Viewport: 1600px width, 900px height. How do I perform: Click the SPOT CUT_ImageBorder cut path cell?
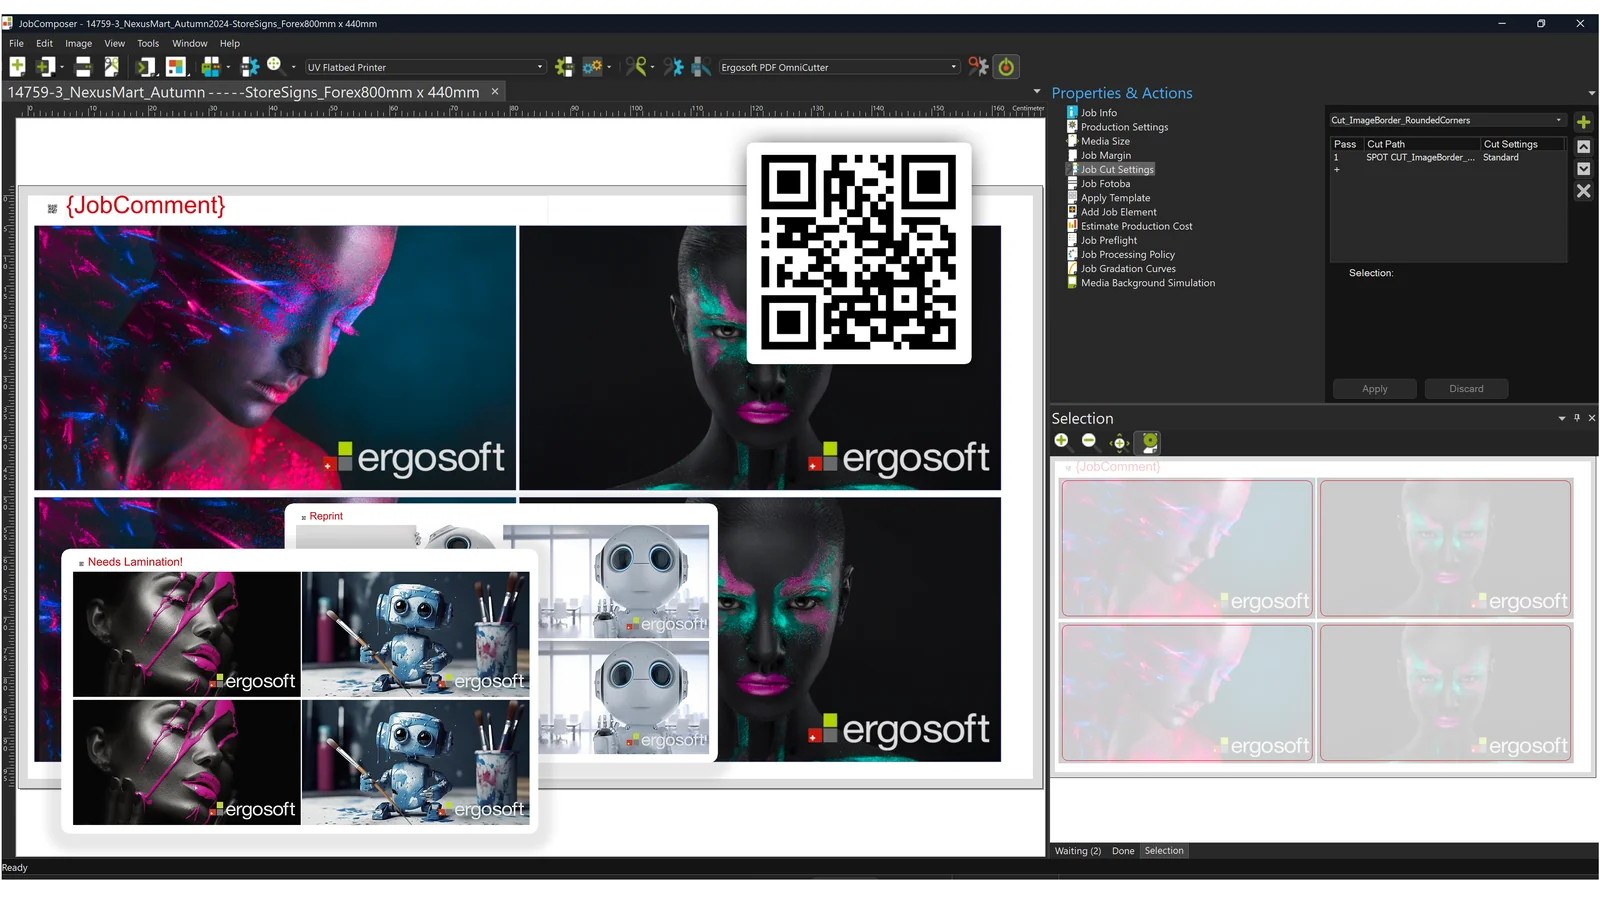(1421, 158)
